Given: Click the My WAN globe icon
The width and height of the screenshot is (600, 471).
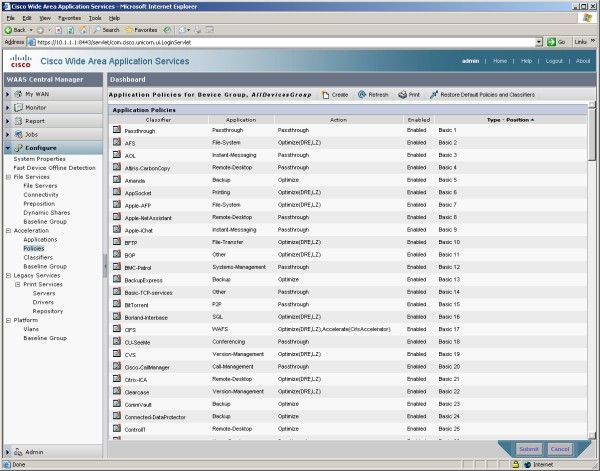Looking at the screenshot, I should [x=18, y=94].
